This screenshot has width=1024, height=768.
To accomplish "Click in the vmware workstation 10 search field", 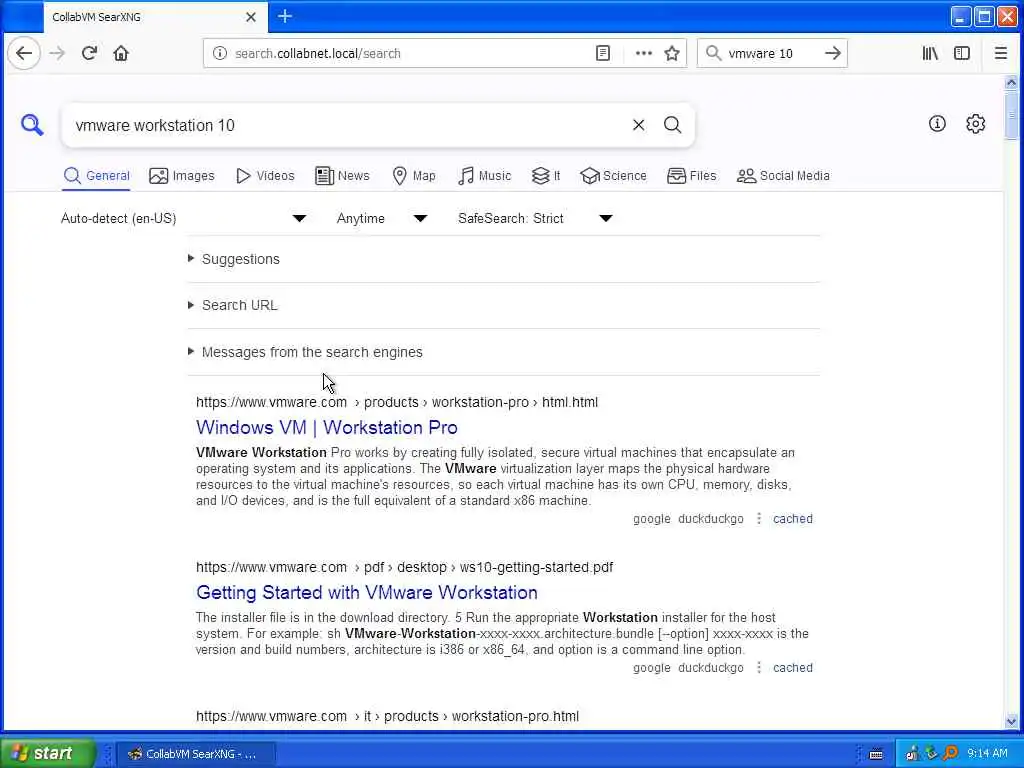I will (x=346, y=125).
